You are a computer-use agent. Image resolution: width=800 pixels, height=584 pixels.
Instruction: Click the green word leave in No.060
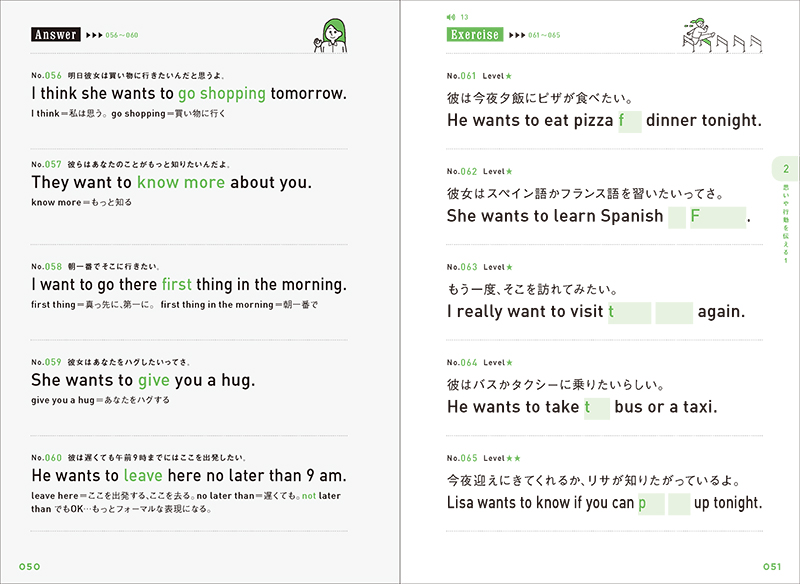point(143,475)
